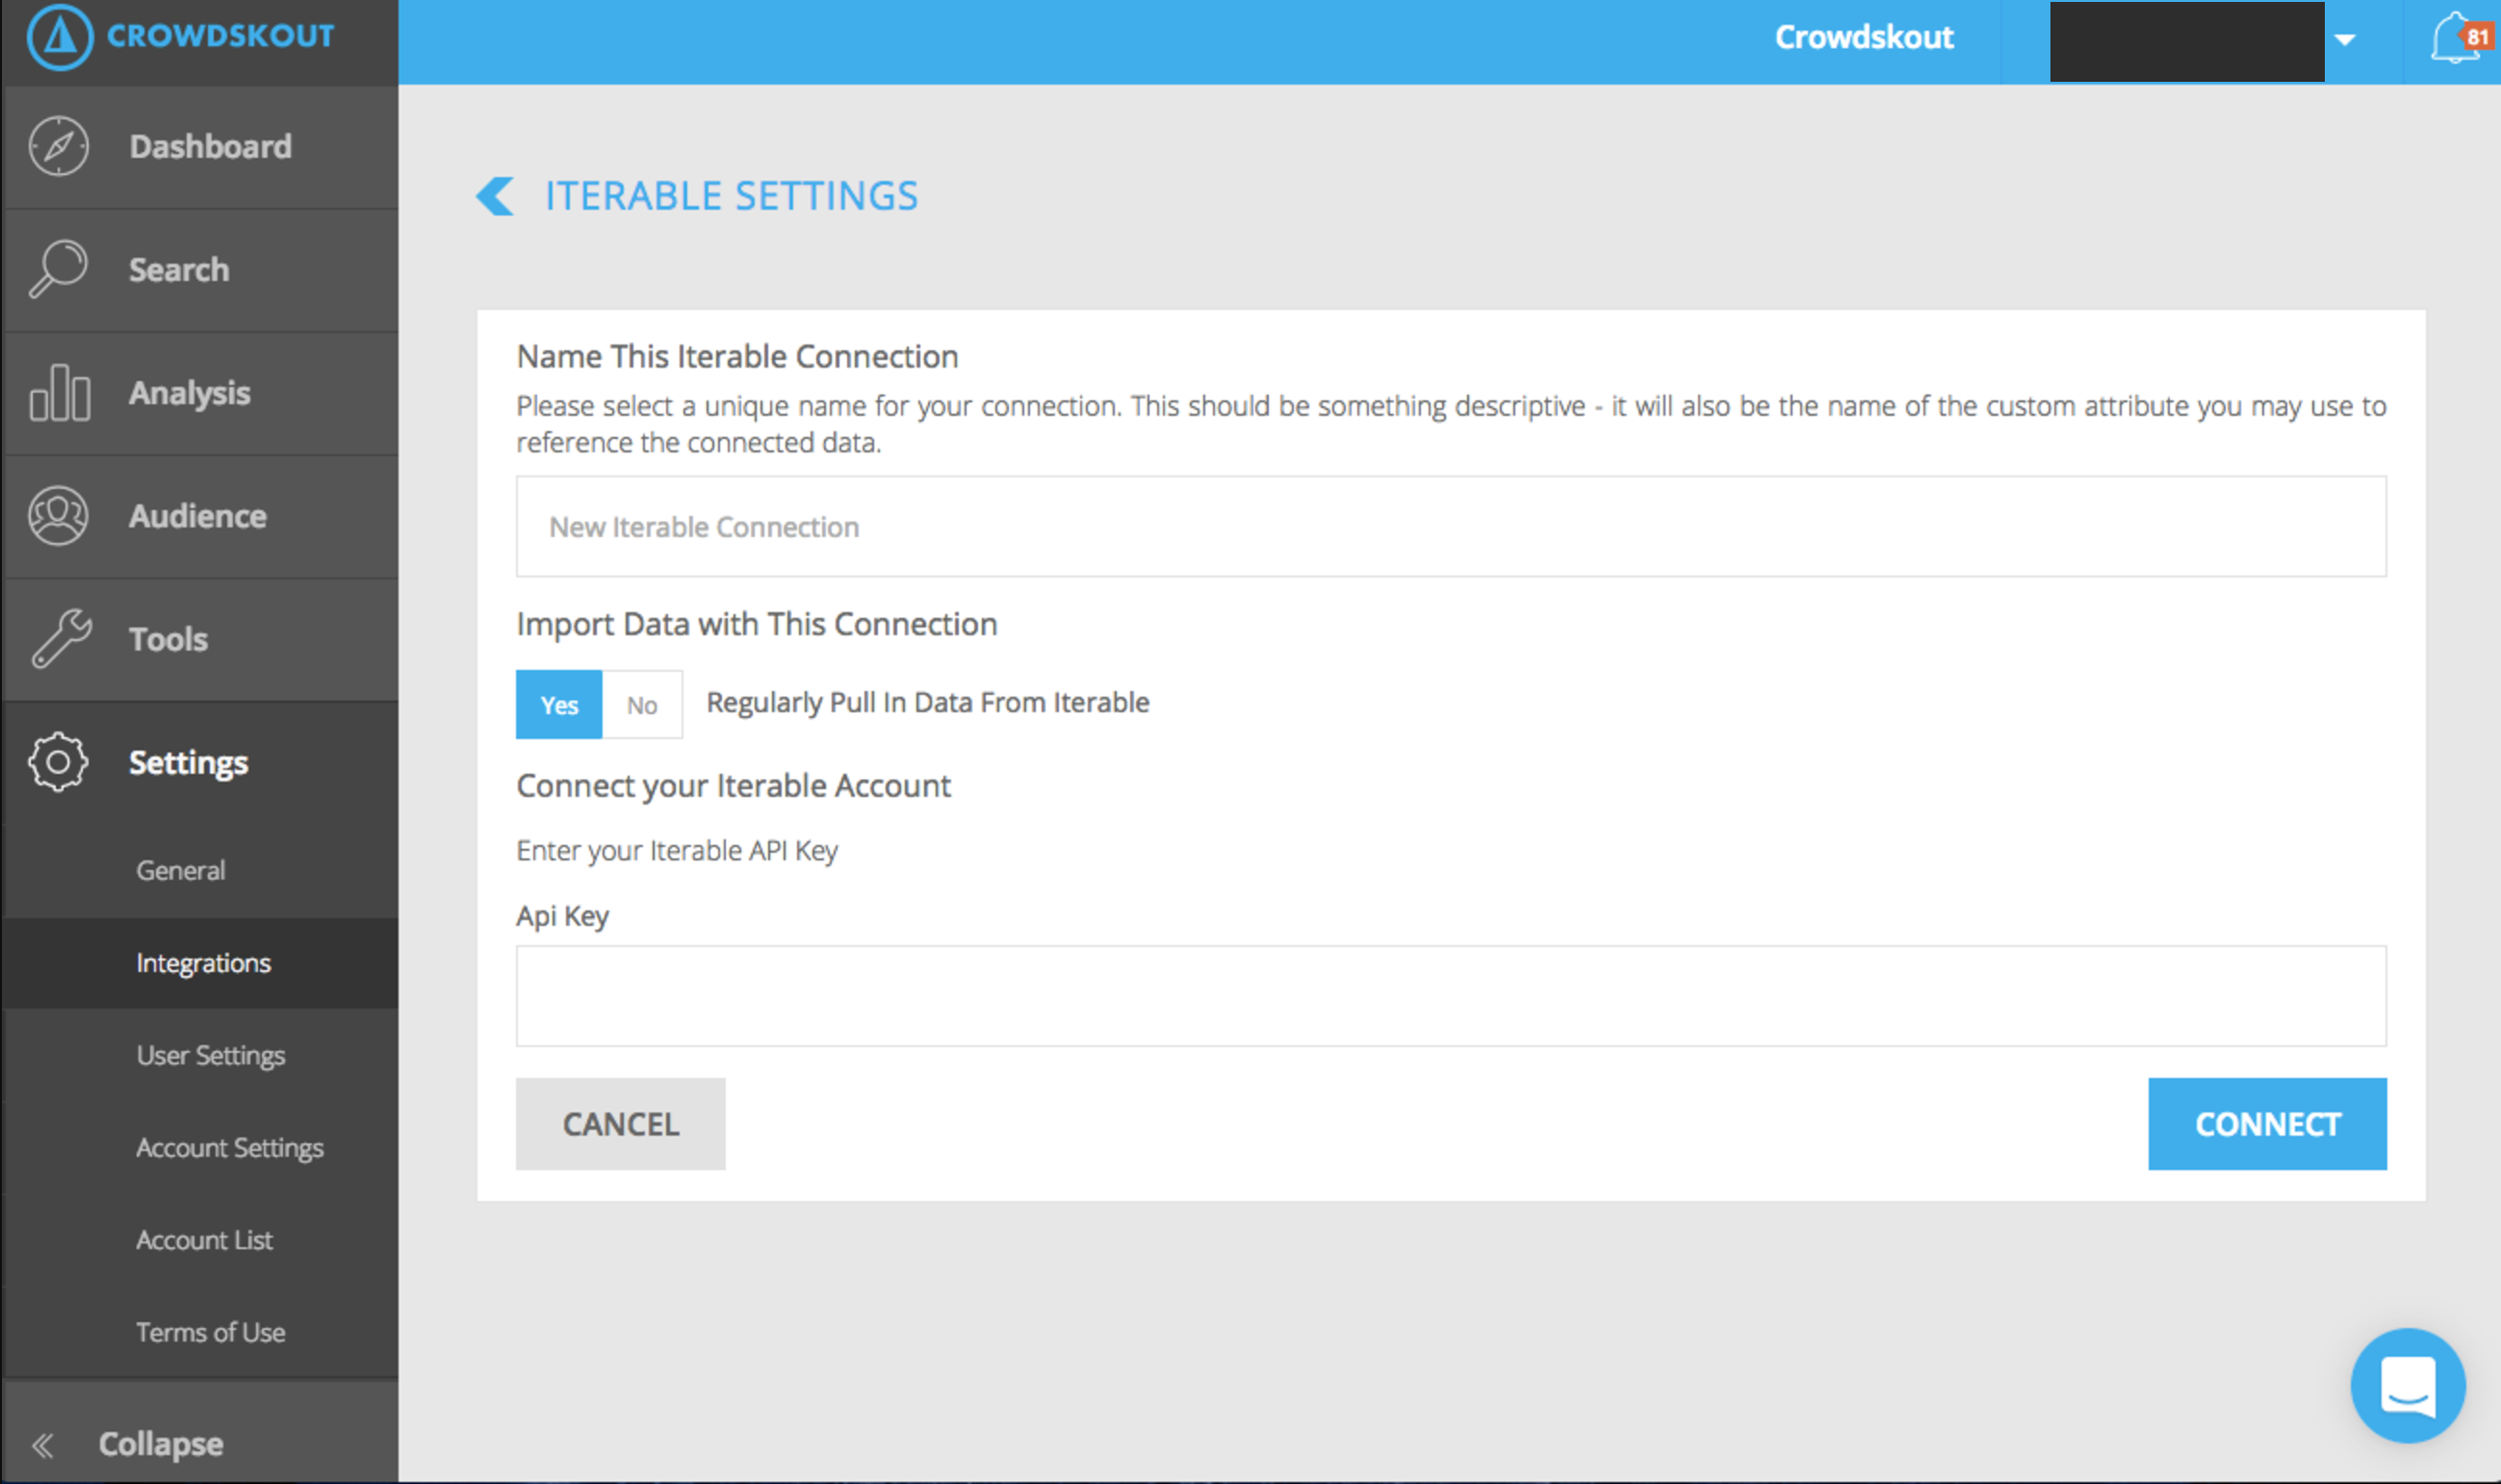Click the redacted user name box
This screenshot has width=2501, height=1484.
pyautogui.click(x=2186, y=41)
